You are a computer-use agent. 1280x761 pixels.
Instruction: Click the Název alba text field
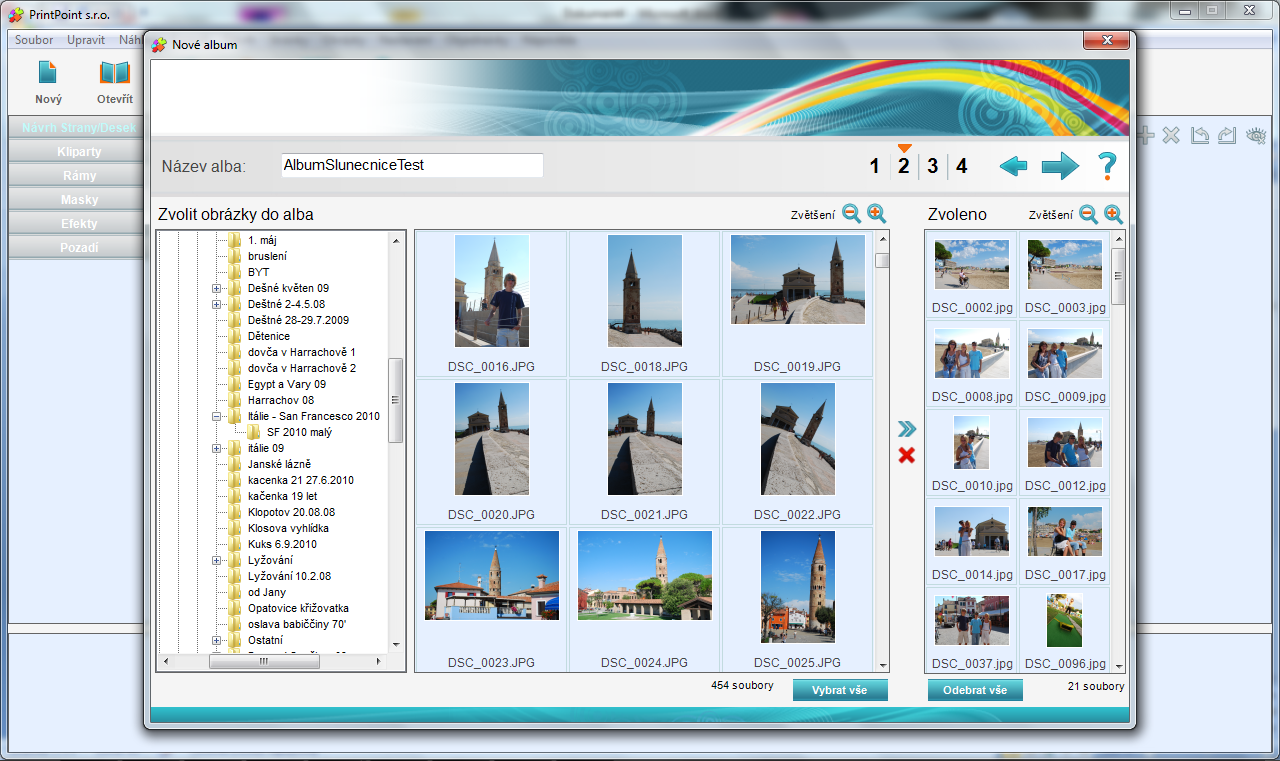point(412,166)
